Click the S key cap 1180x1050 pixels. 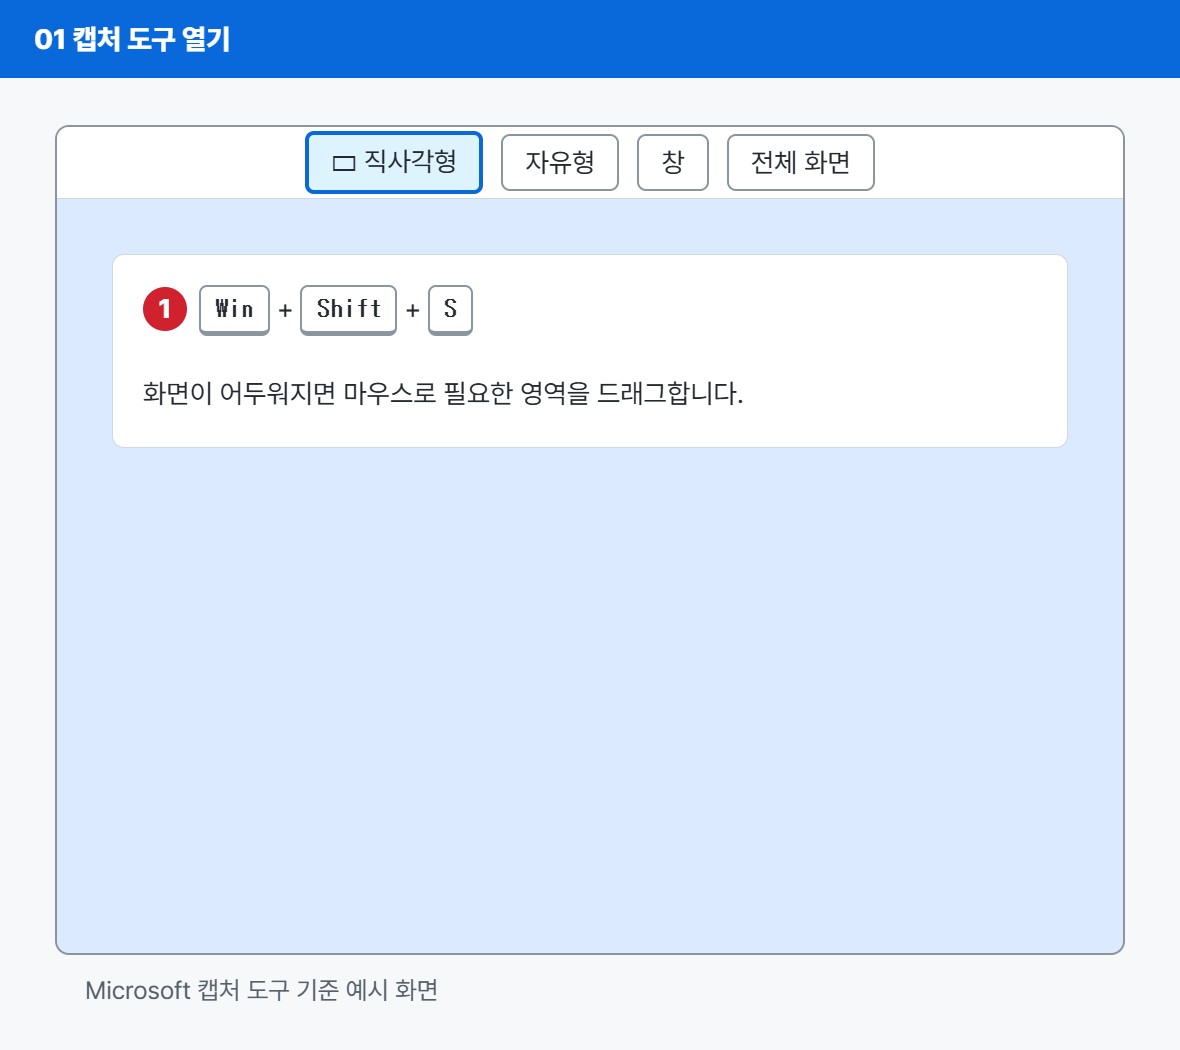click(450, 309)
